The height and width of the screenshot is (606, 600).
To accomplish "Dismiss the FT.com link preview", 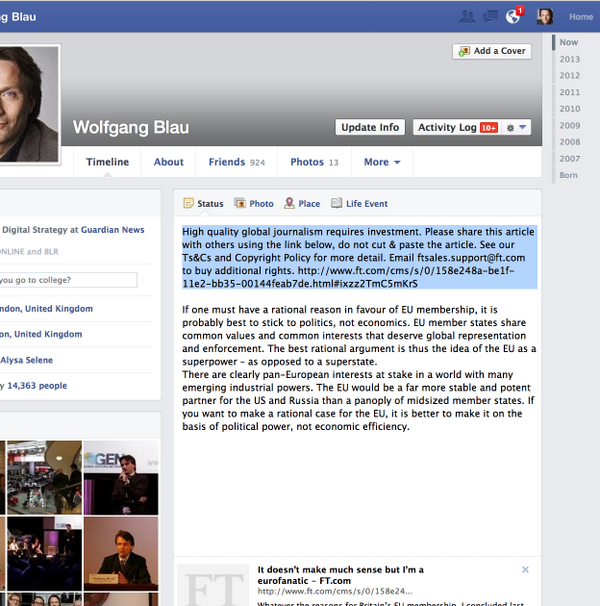I will [x=525, y=569].
